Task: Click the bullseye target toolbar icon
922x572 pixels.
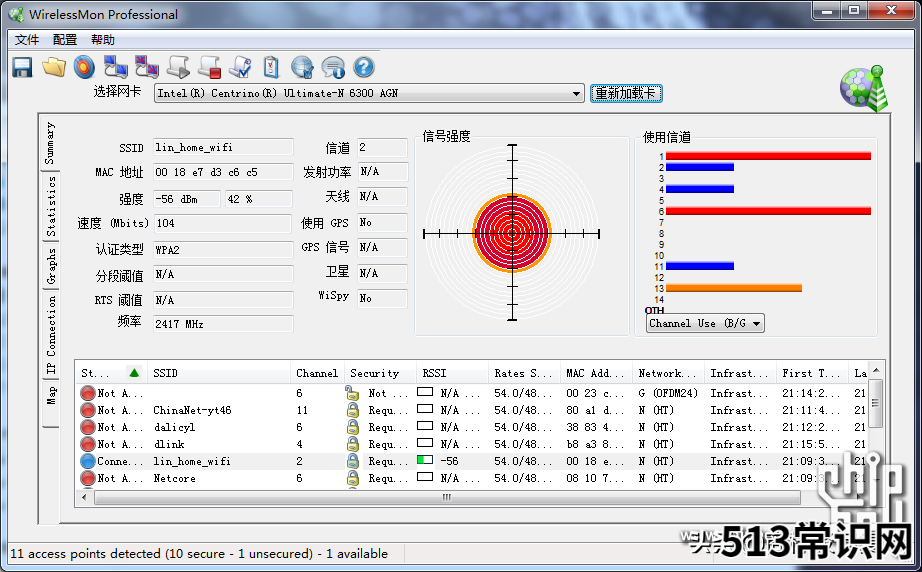Action: (x=84, y=68)
